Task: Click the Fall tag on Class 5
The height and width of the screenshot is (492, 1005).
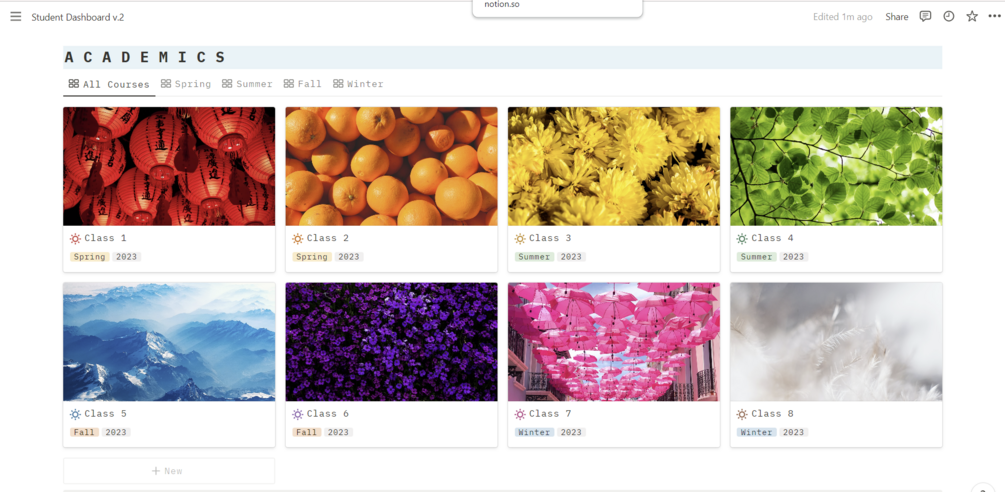Action: 85,432
